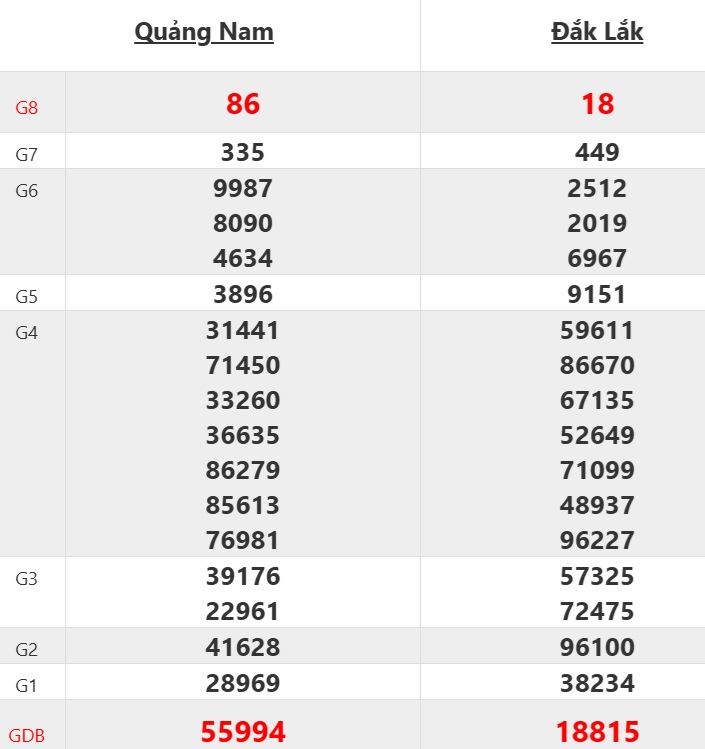The width and height of the screenshot is (705, 749).
Task: Select Đắk Lắk G6 number 2019
Action: pos(597,223)
